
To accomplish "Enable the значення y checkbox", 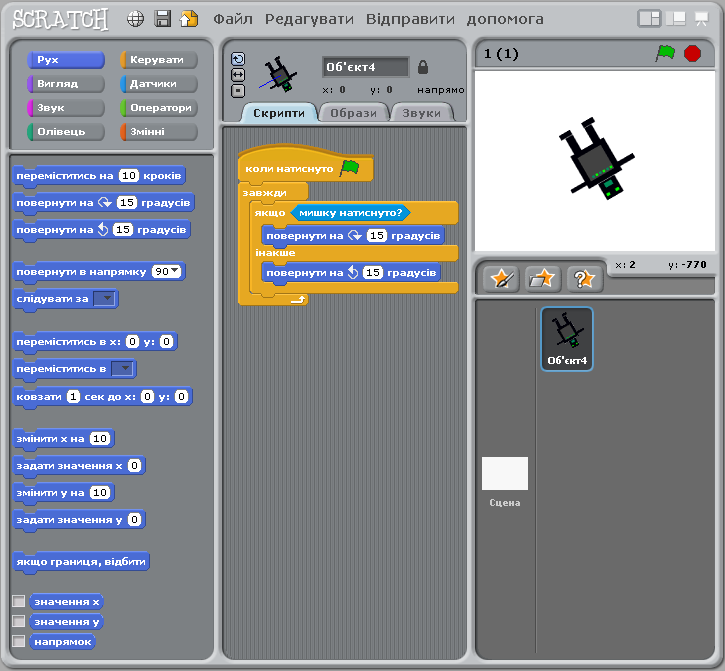I will pos(18,621).
